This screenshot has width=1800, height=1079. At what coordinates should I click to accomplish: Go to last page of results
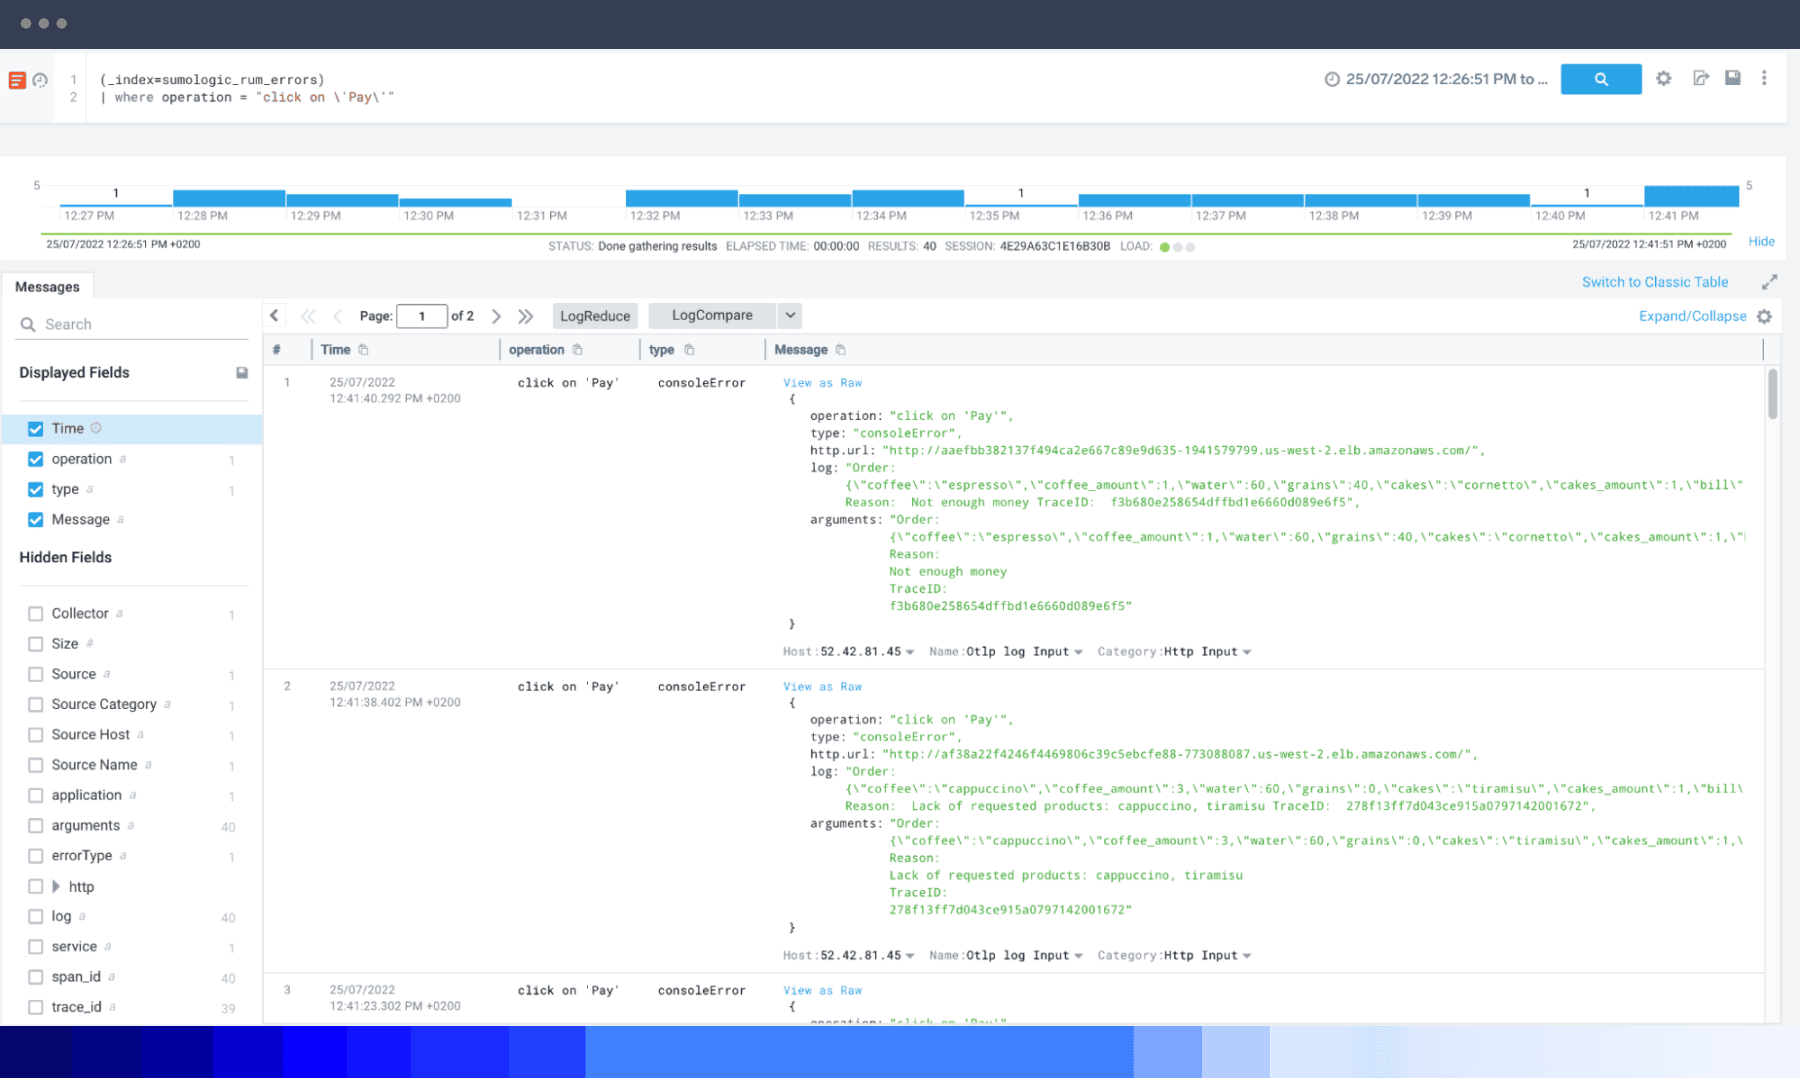526,316
